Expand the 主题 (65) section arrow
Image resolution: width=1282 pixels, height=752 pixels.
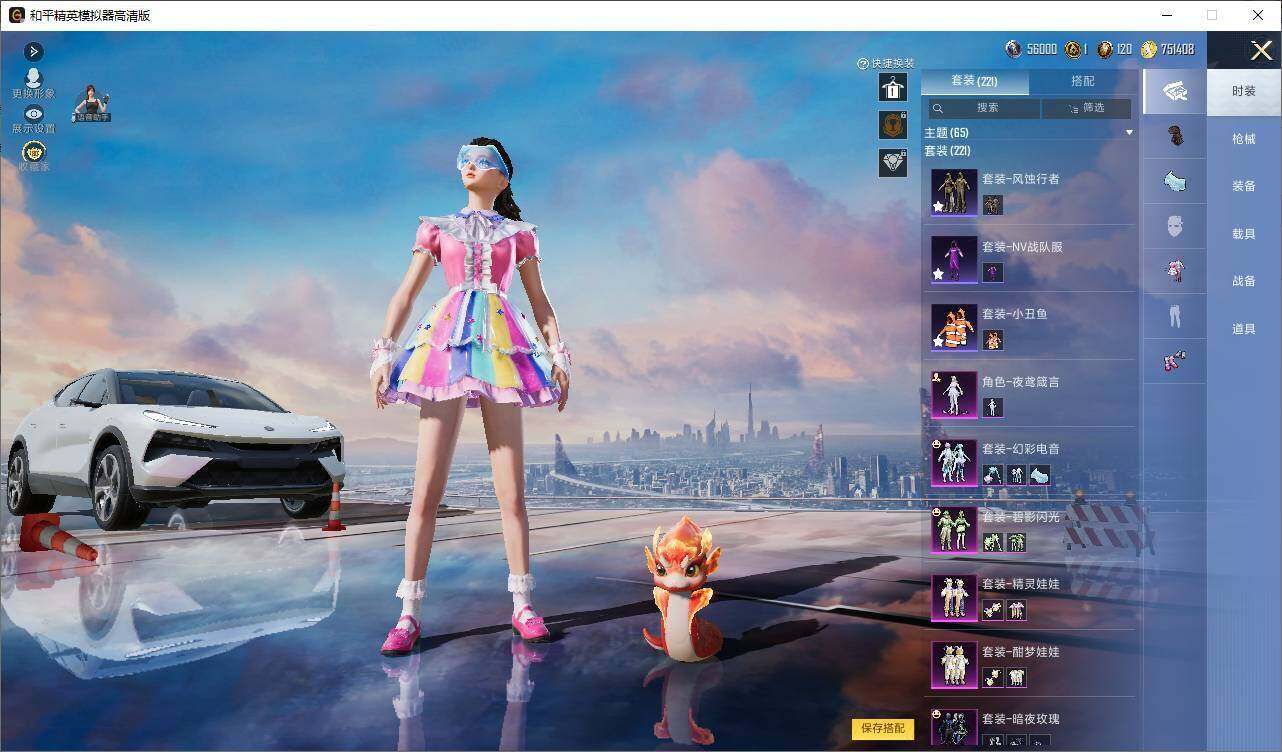(x=1129, y=133)
